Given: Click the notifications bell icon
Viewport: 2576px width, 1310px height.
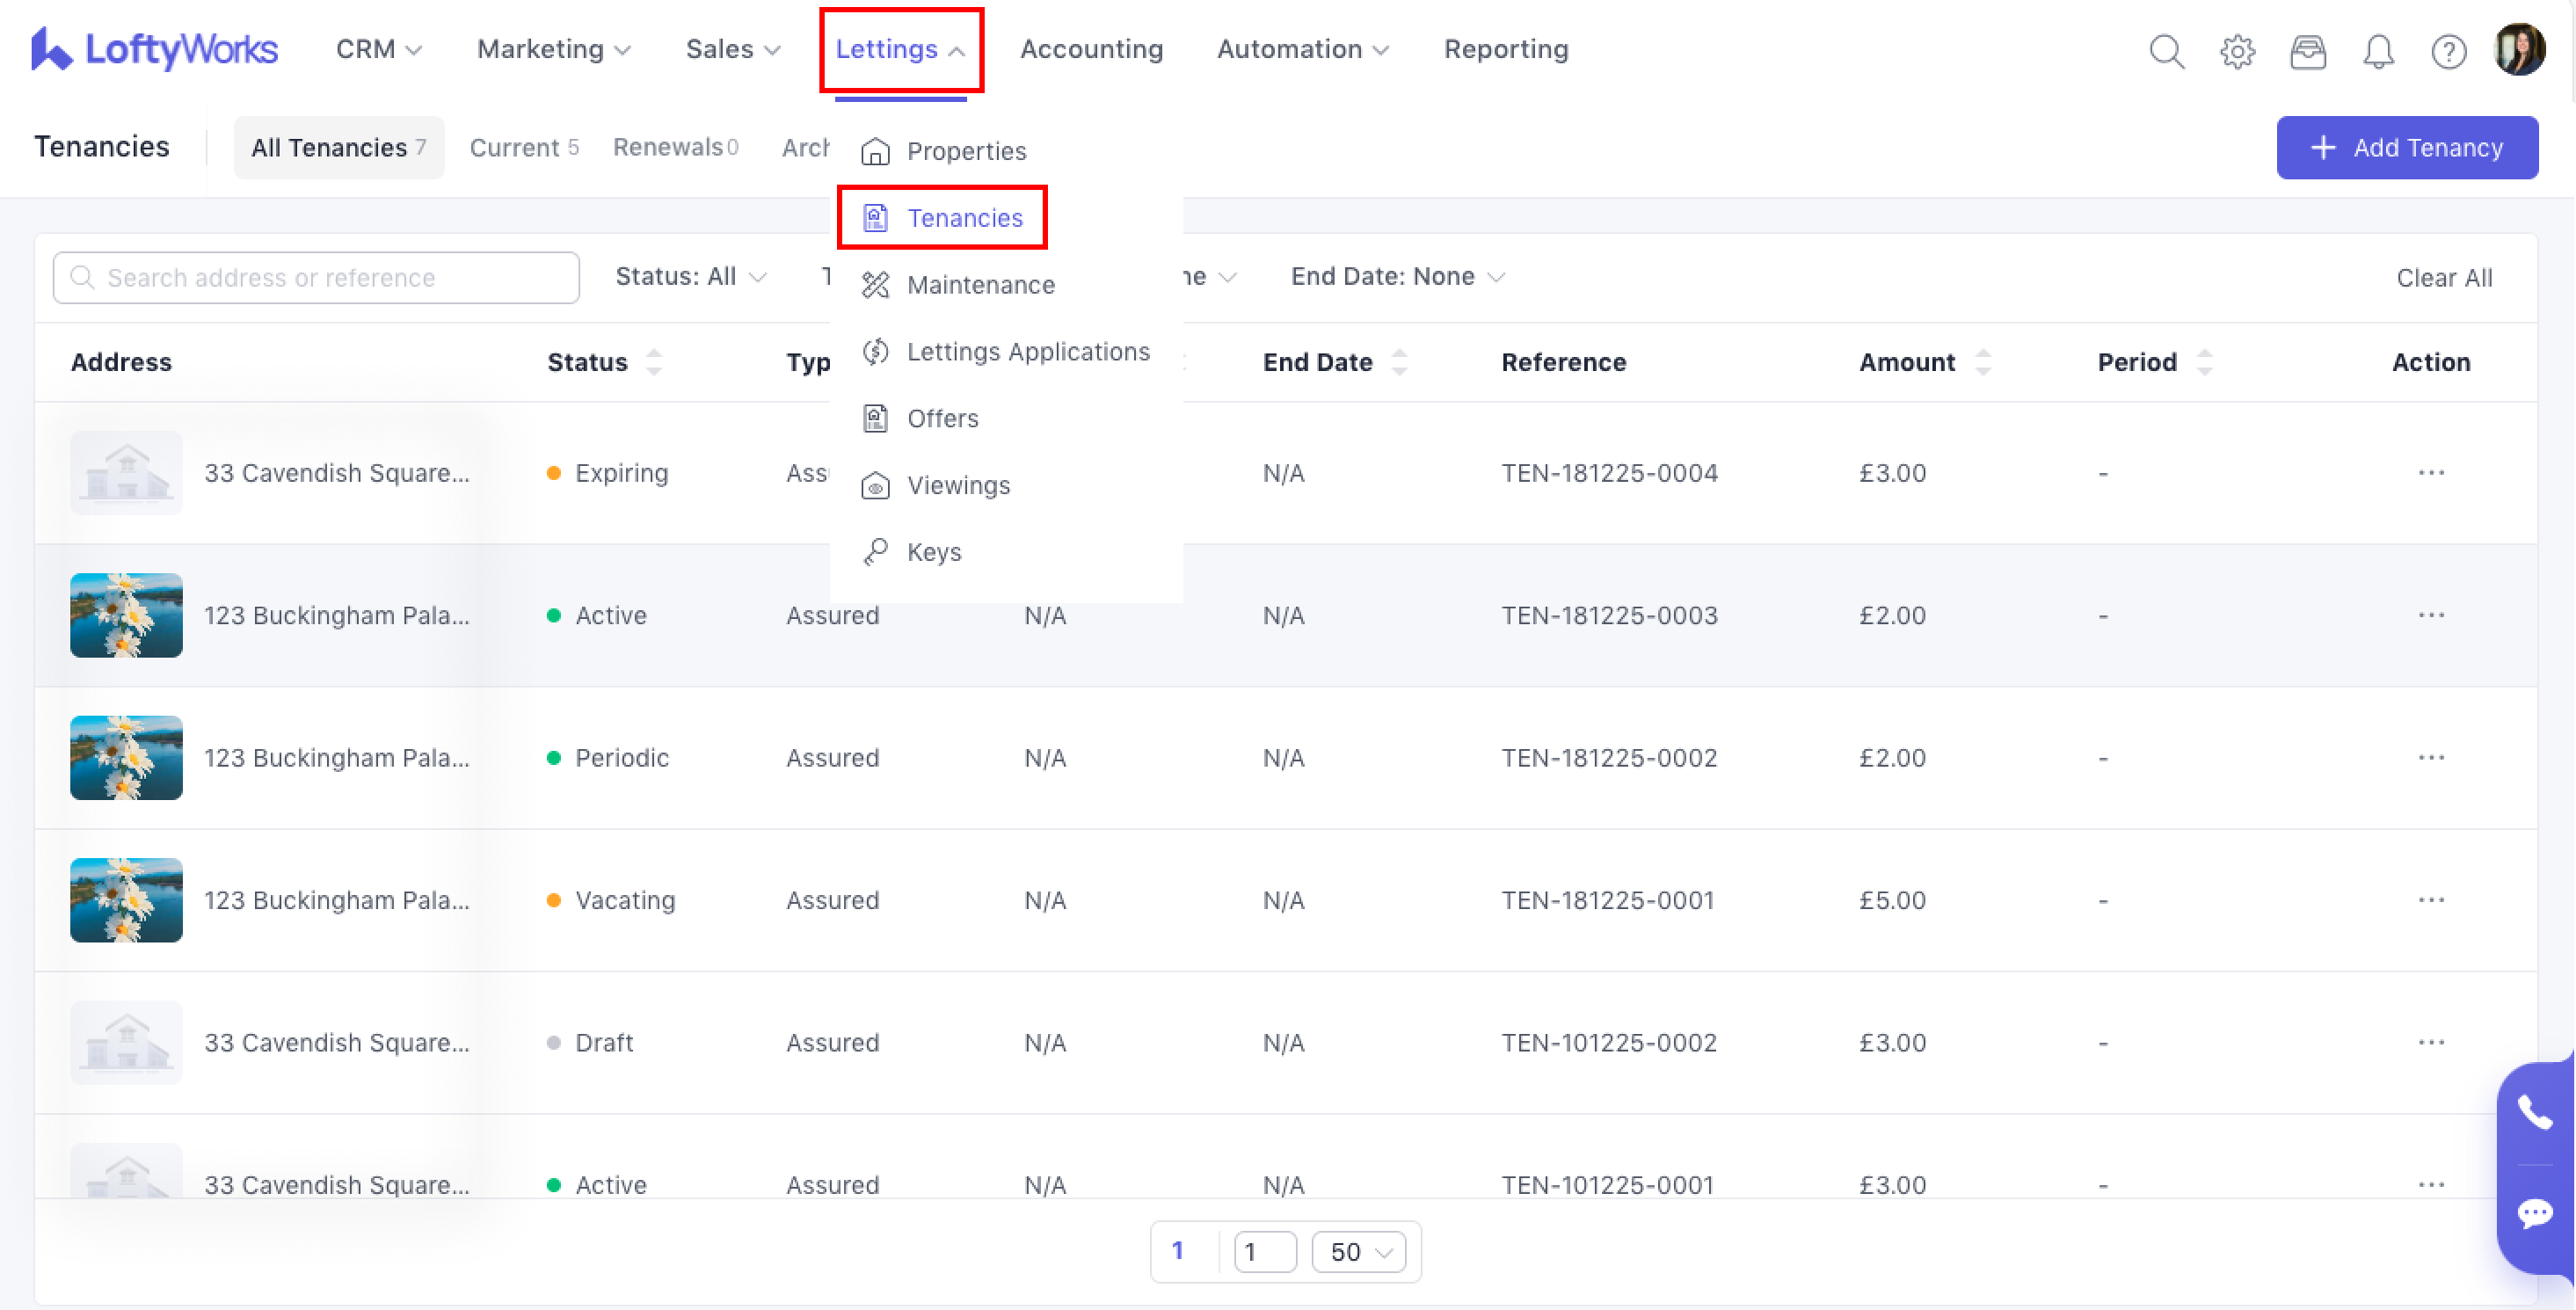Looking at the screenshot, I should 2378,50.
